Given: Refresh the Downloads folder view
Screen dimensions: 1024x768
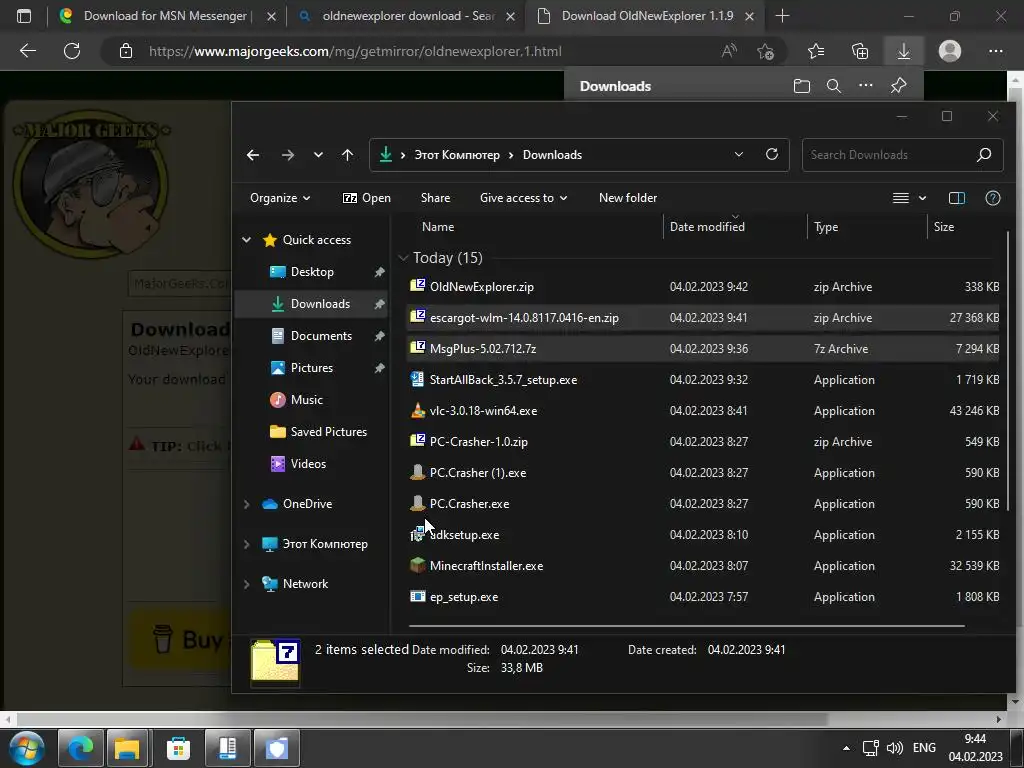Looking at the screenshot, I should [x=772, y=154].
